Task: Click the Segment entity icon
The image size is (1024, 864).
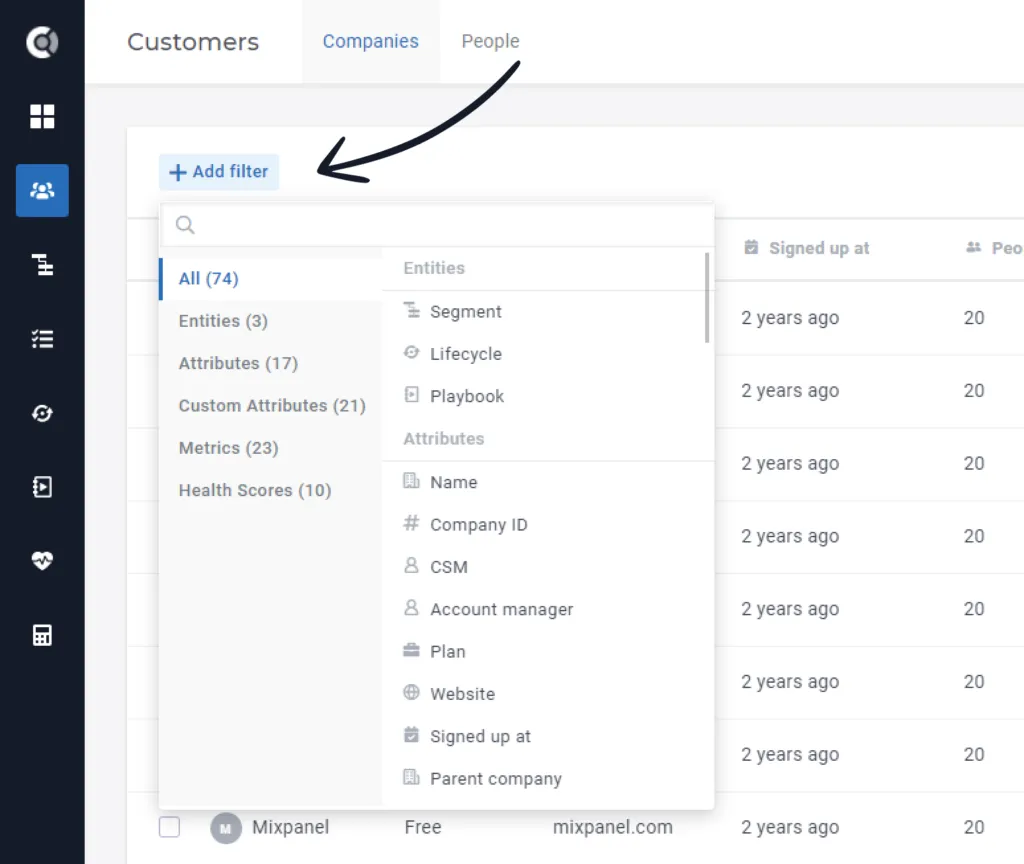Action: point(411,310)
